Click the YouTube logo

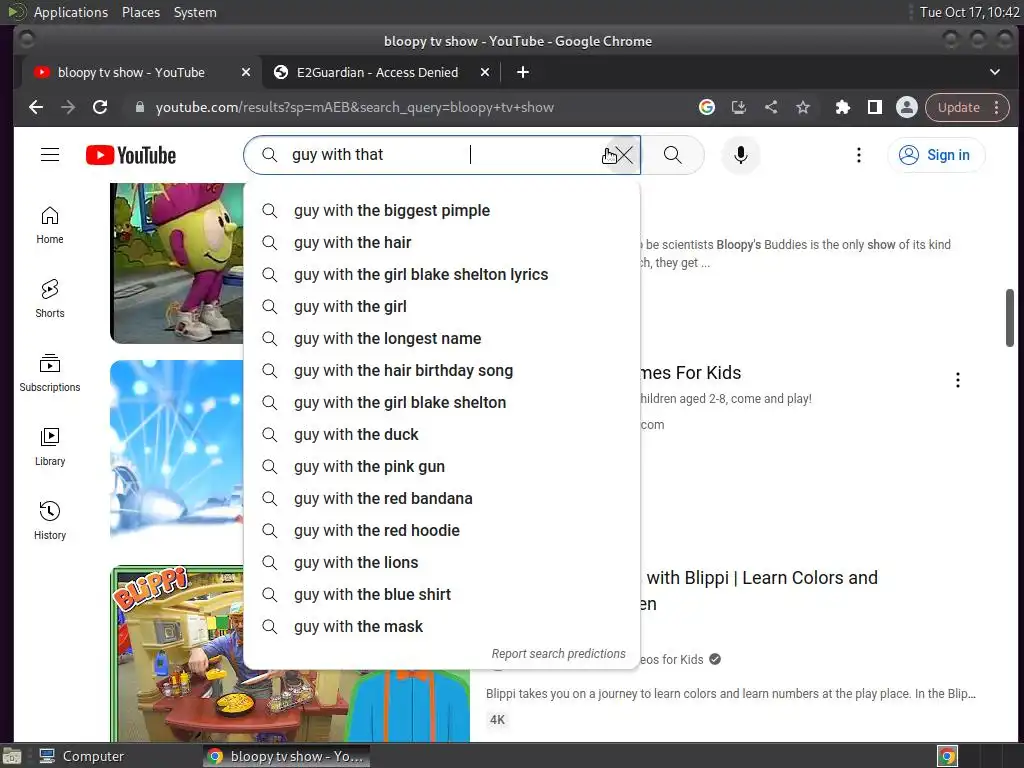pos(131,155)
